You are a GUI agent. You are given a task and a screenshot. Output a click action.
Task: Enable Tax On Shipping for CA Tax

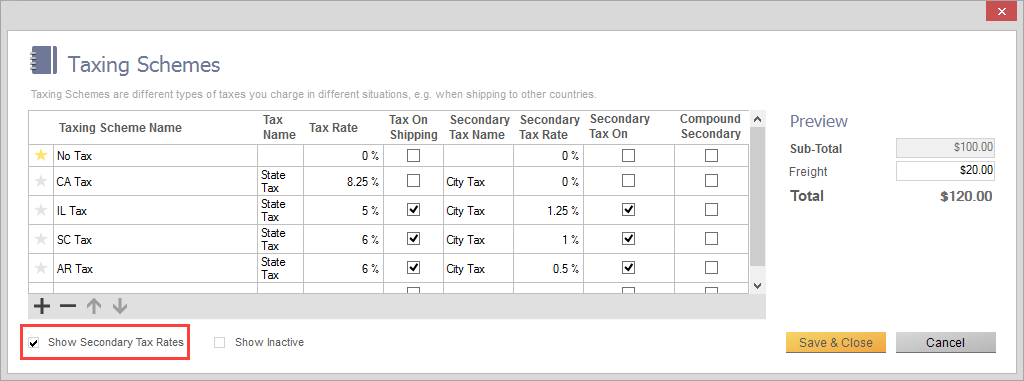[x=413, y=181]
